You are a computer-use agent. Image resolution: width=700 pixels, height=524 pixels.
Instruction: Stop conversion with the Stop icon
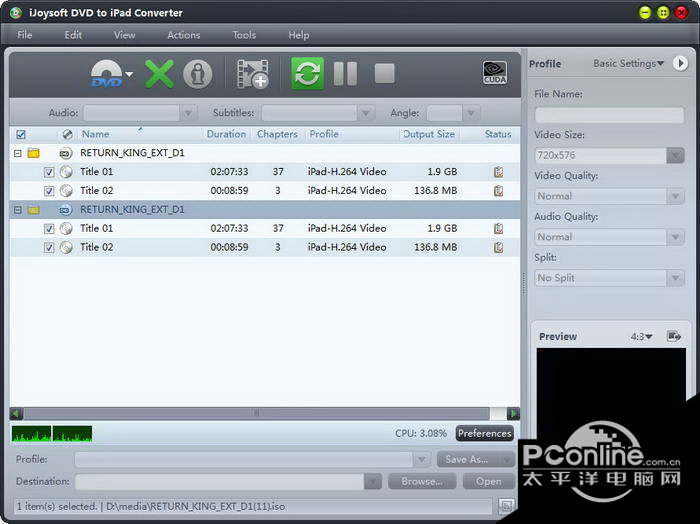[384, 73]
